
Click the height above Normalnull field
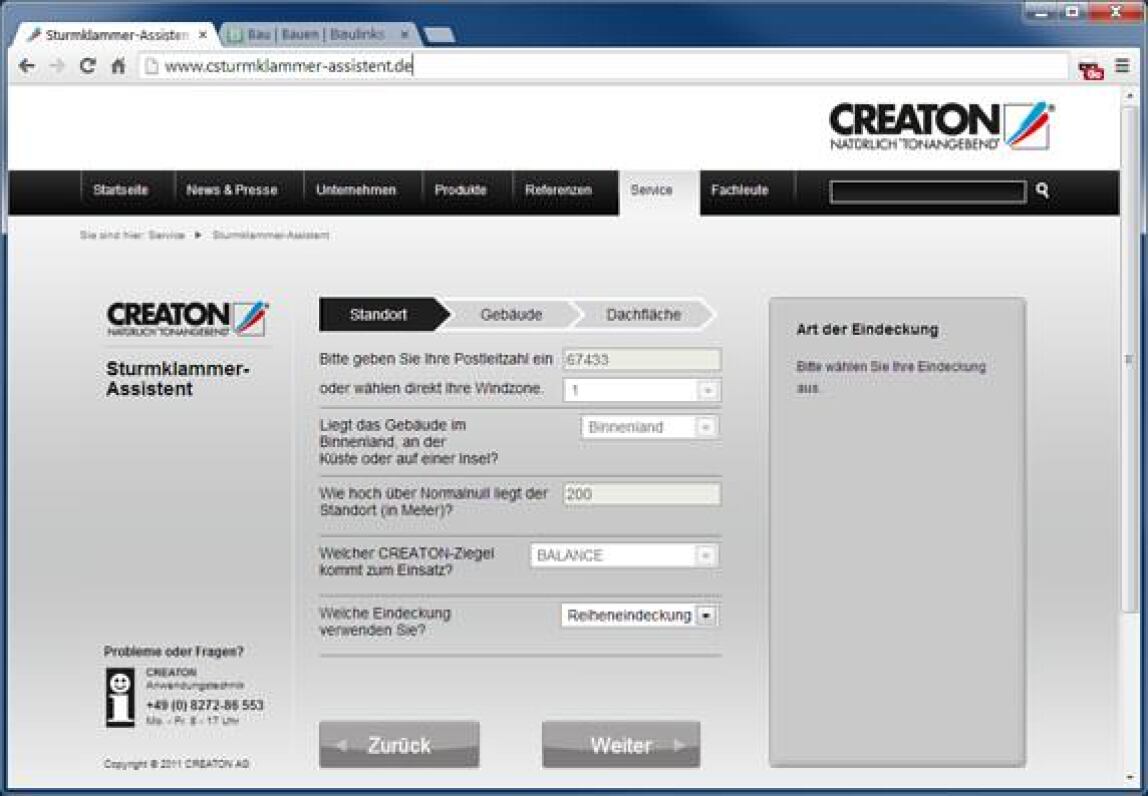click(x=641, y=494)
